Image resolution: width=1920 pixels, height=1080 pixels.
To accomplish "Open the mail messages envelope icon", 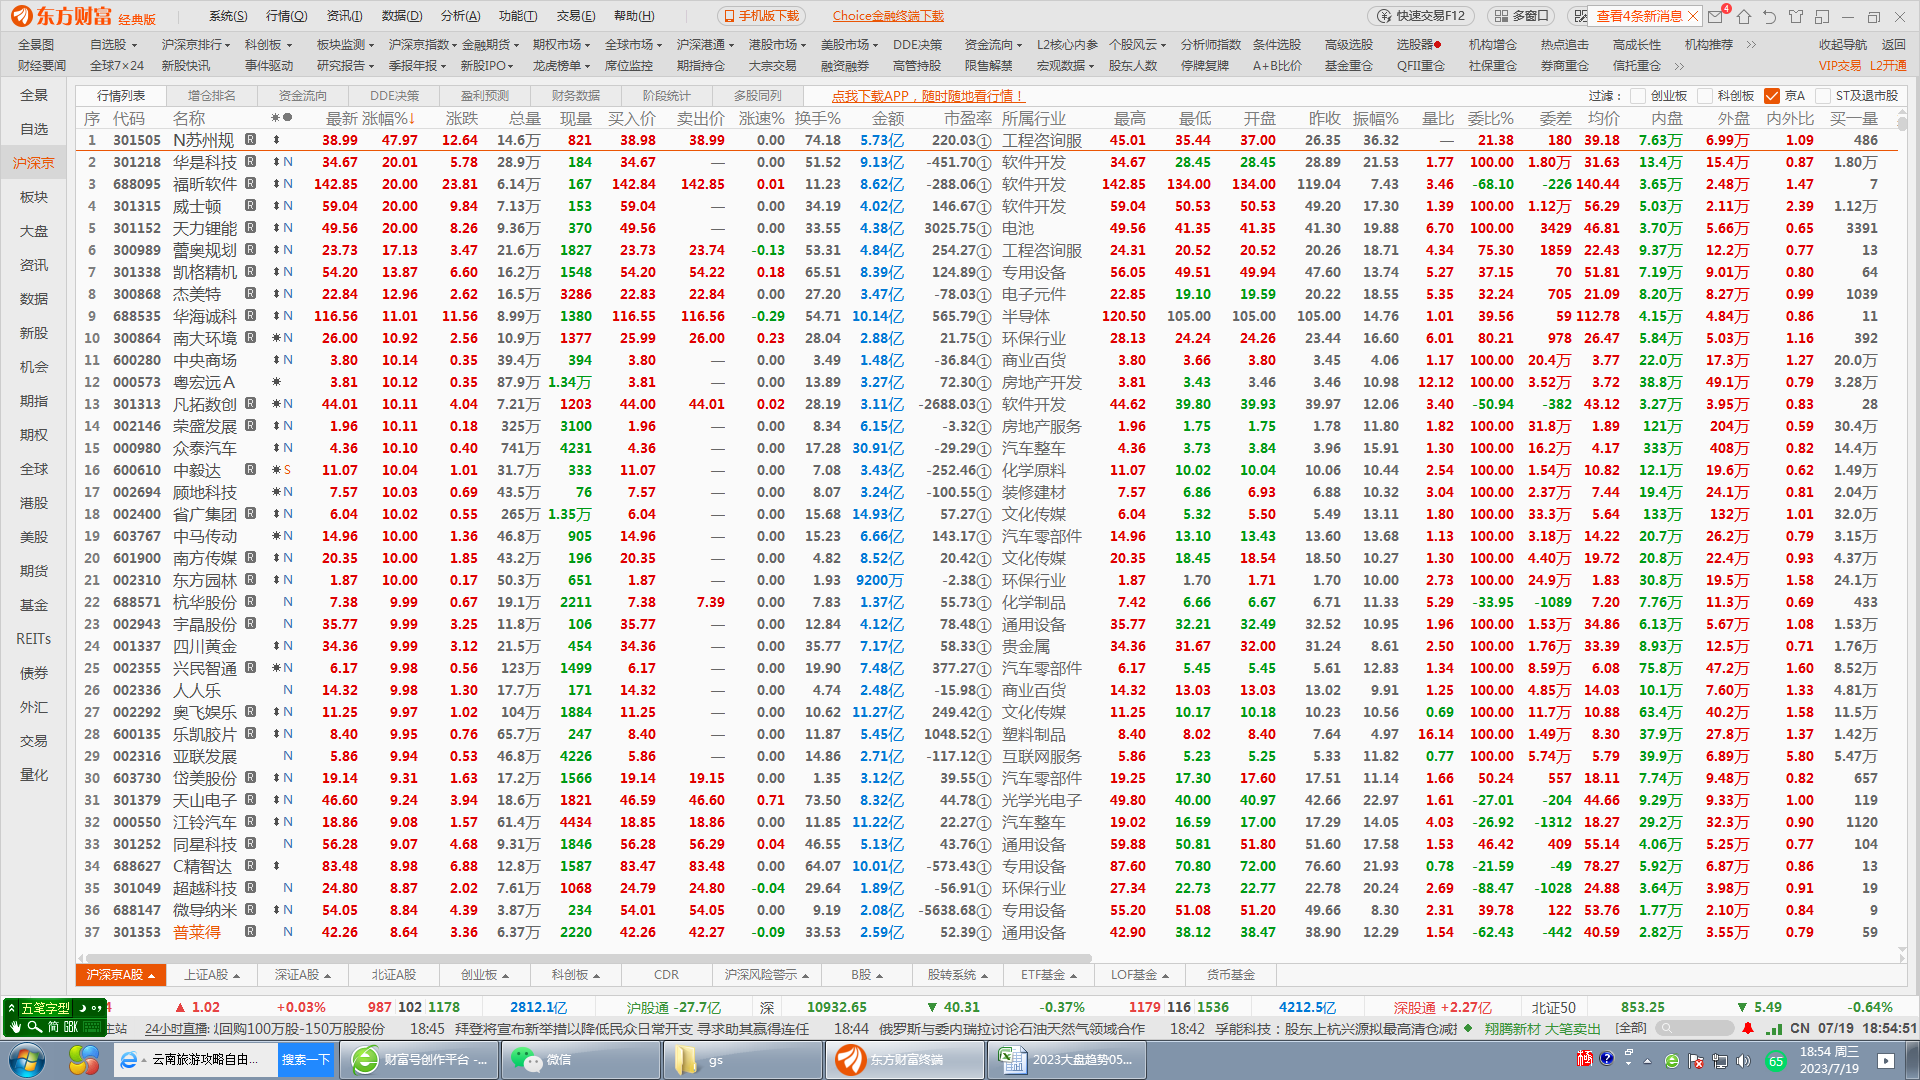I will click(x=1716, y=16).
